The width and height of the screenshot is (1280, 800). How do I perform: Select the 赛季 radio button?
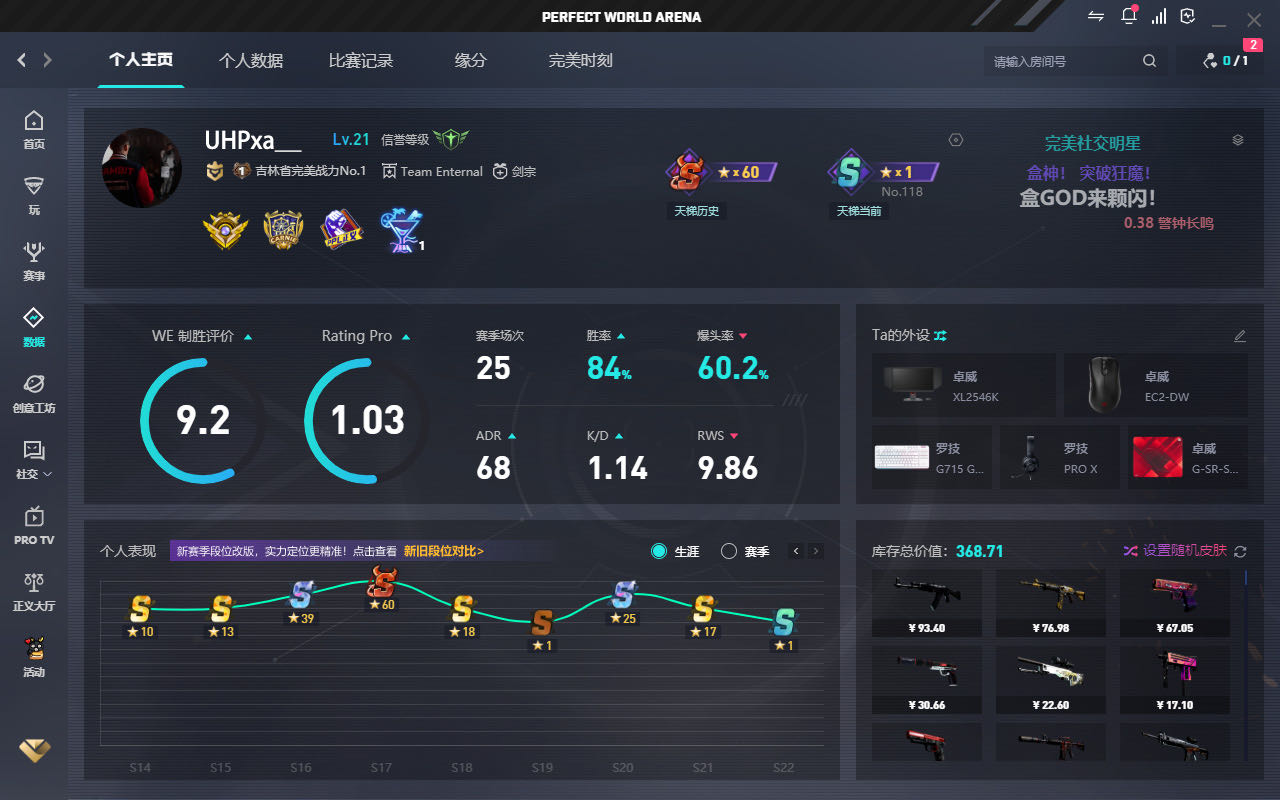[729, 551]
